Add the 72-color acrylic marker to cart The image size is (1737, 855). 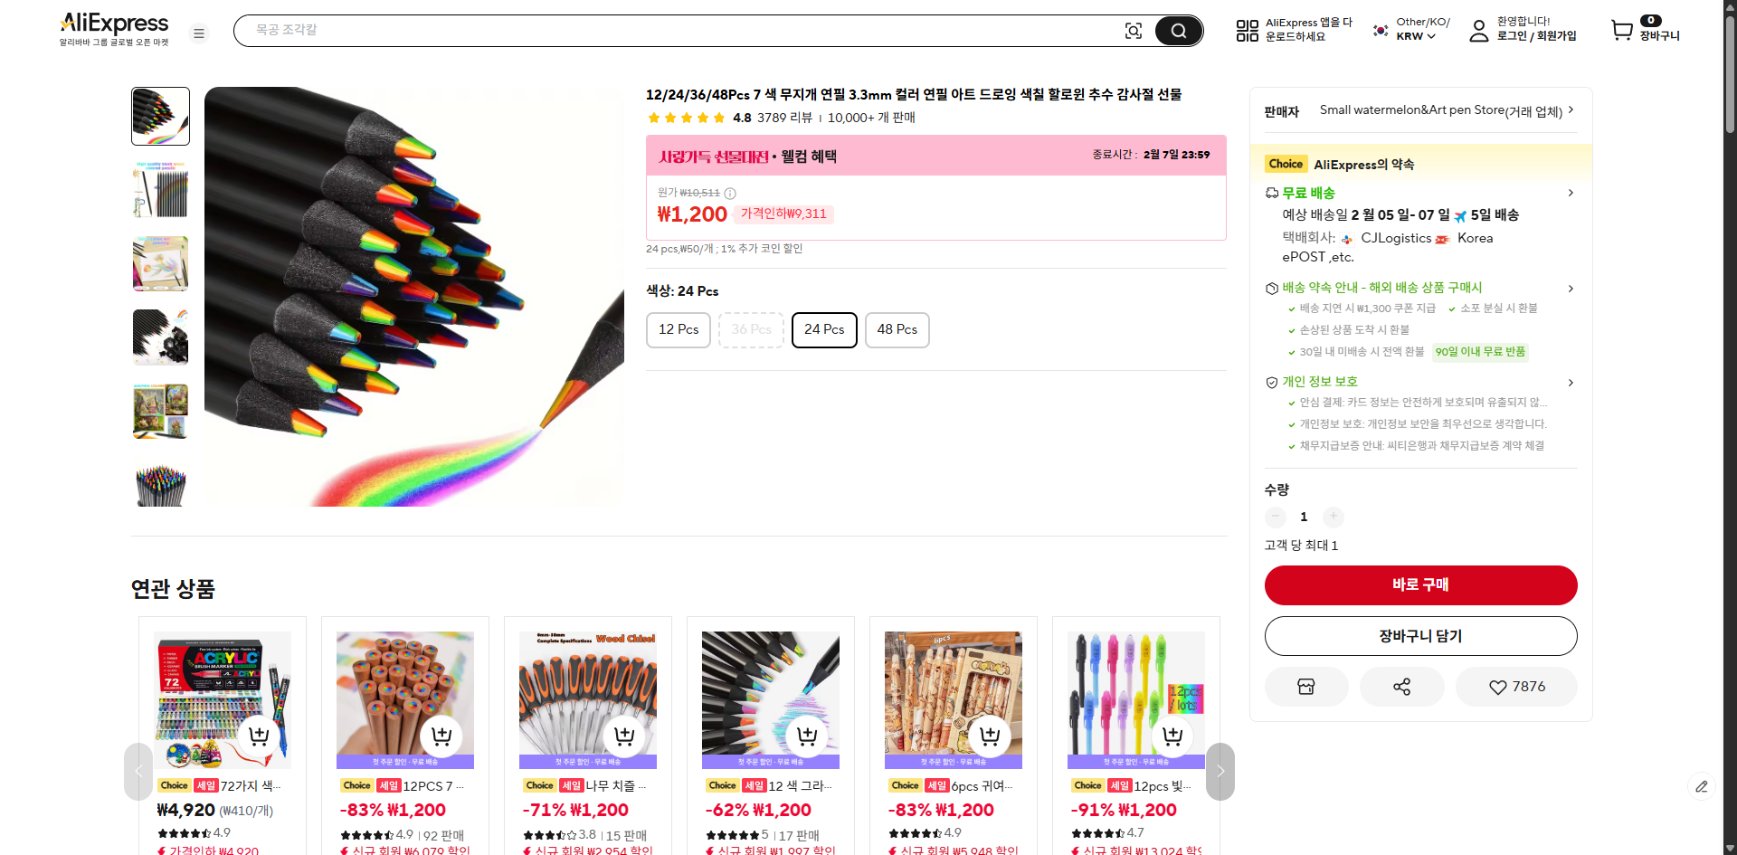point(259,736)
